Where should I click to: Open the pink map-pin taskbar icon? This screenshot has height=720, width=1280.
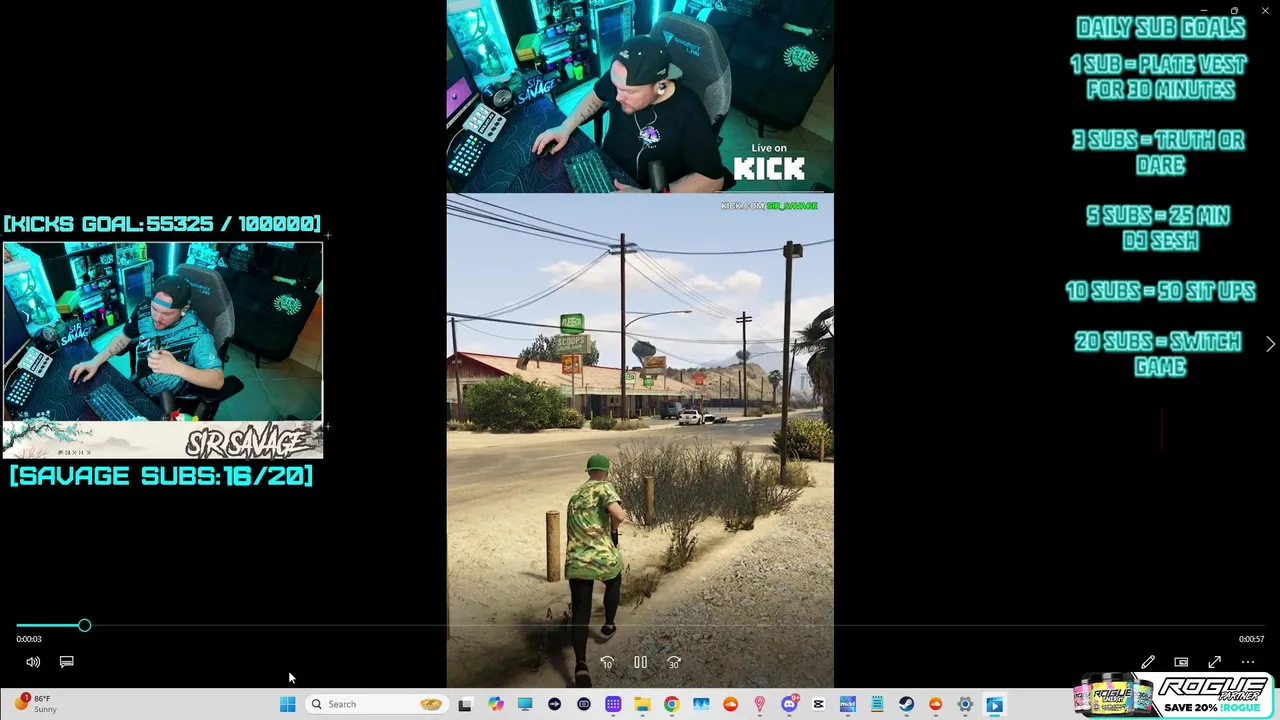point(760,704)
